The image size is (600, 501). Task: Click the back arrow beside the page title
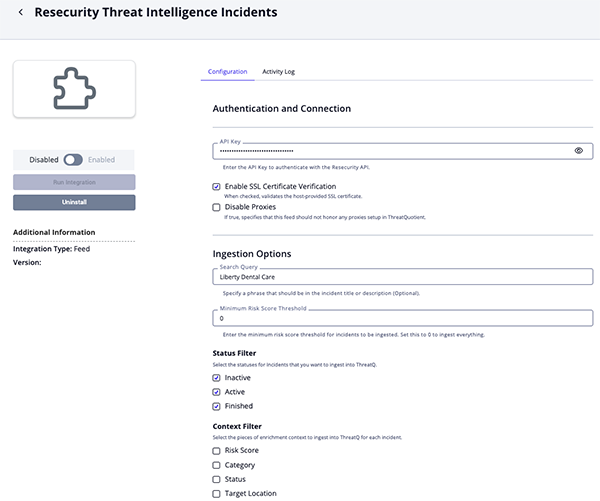click(21, 13)
